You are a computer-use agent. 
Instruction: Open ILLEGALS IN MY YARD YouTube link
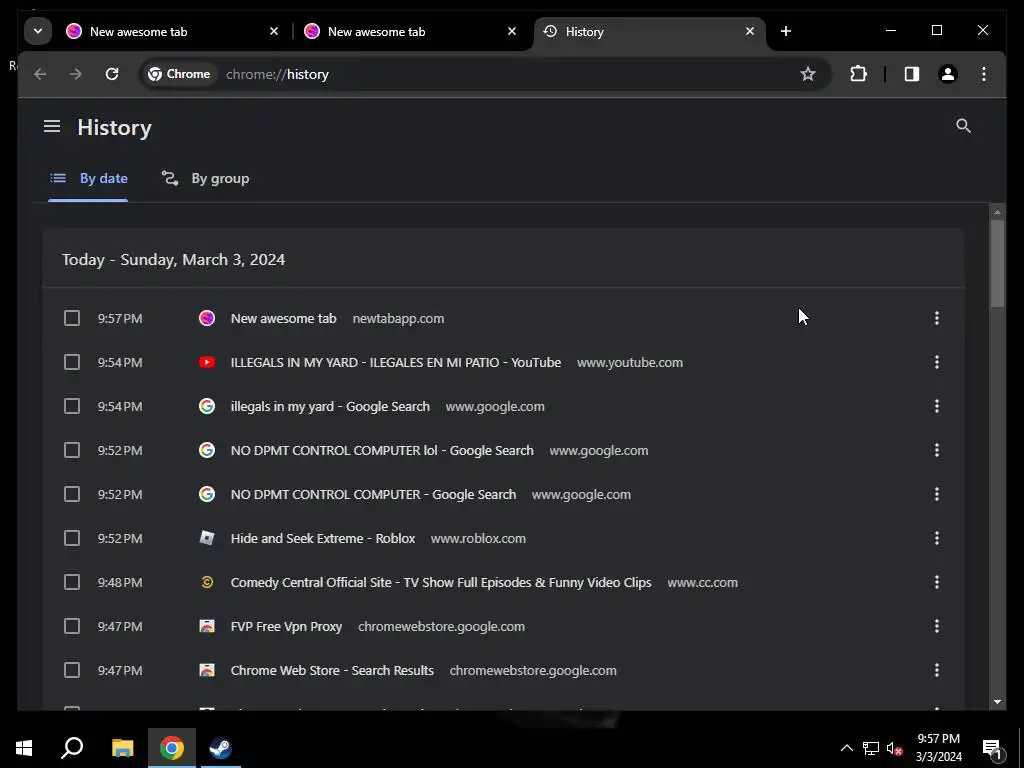tap(396, 362)
